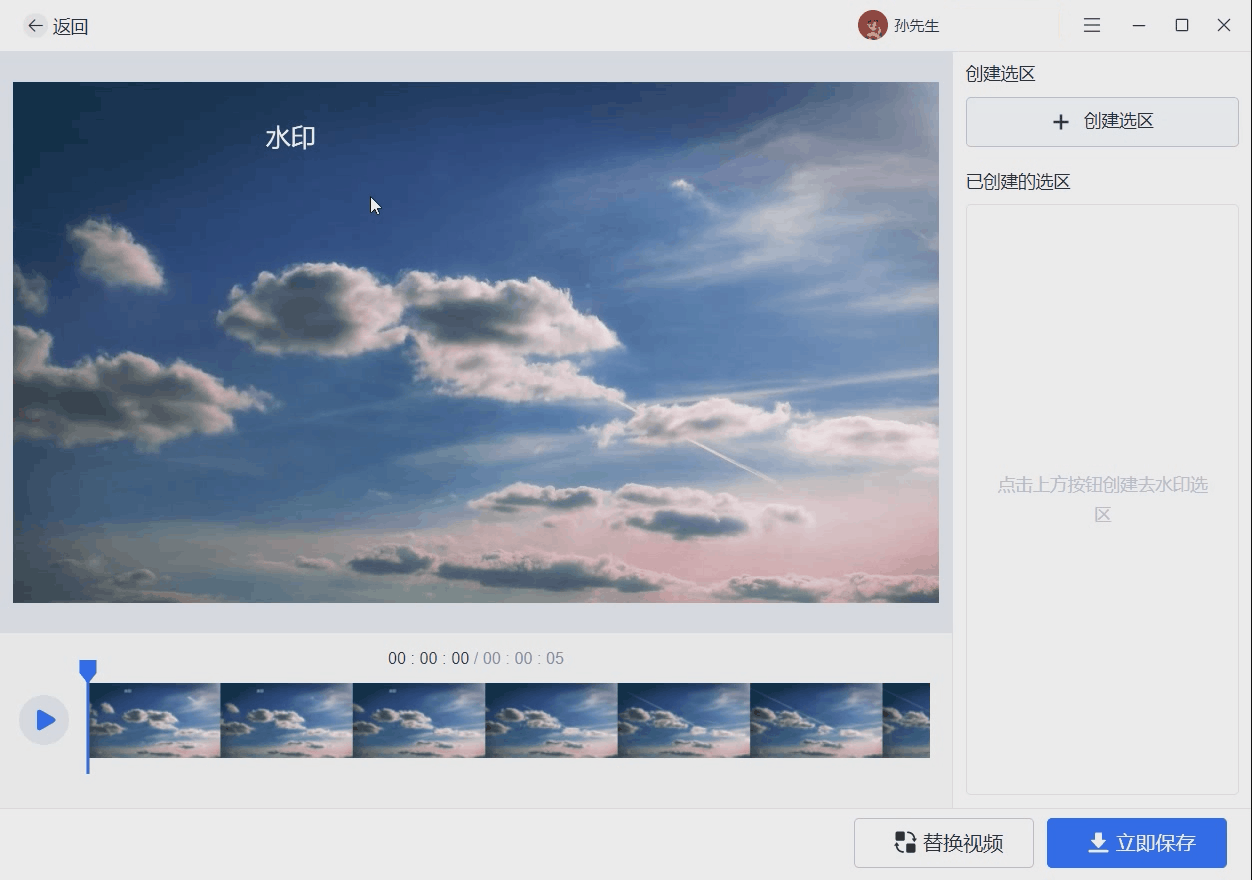Select the third timeline thumbnail frame
This screenshot has height=880, width=1252.
(x=419, y=720)
